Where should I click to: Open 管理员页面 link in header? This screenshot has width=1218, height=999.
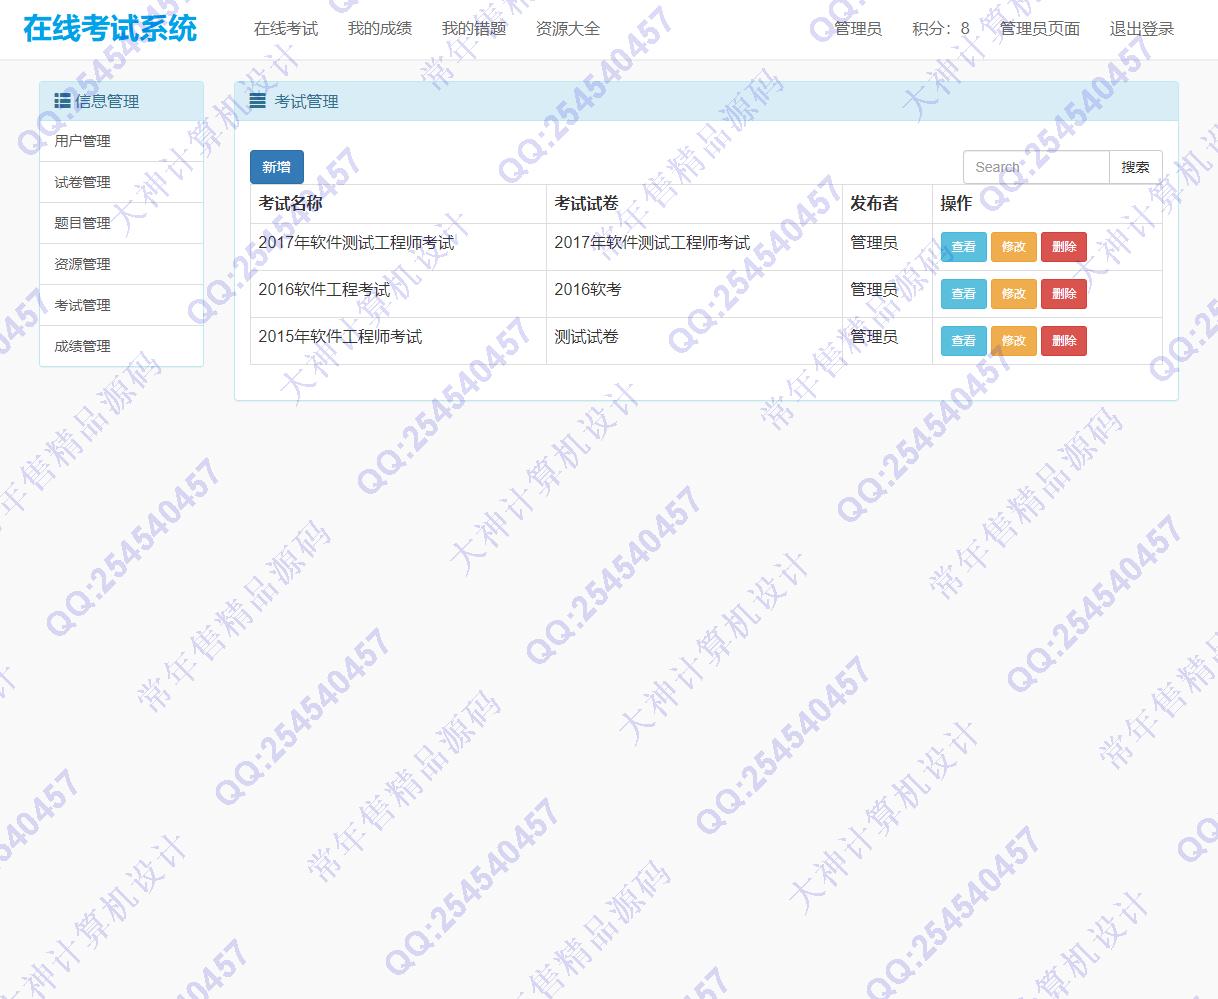click(x=1040, y=29)
